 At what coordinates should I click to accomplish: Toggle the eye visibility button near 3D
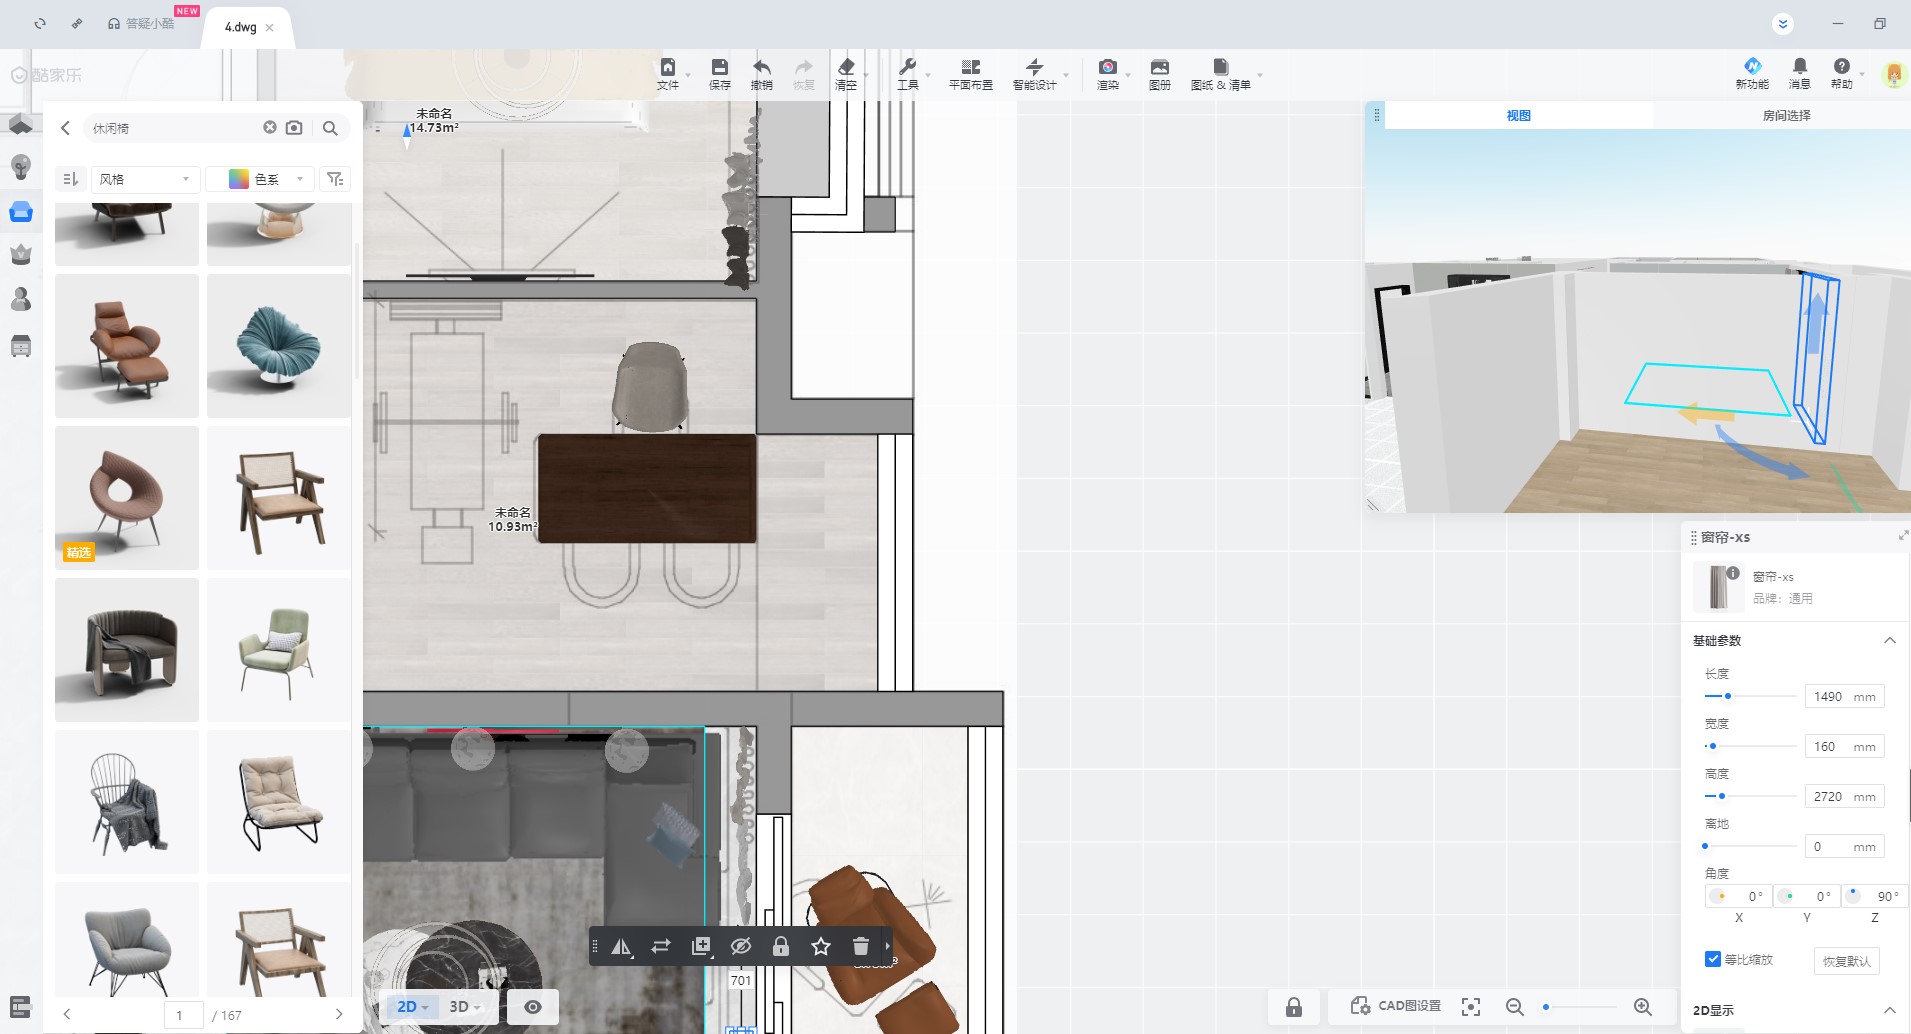[x=533, y=1007]
